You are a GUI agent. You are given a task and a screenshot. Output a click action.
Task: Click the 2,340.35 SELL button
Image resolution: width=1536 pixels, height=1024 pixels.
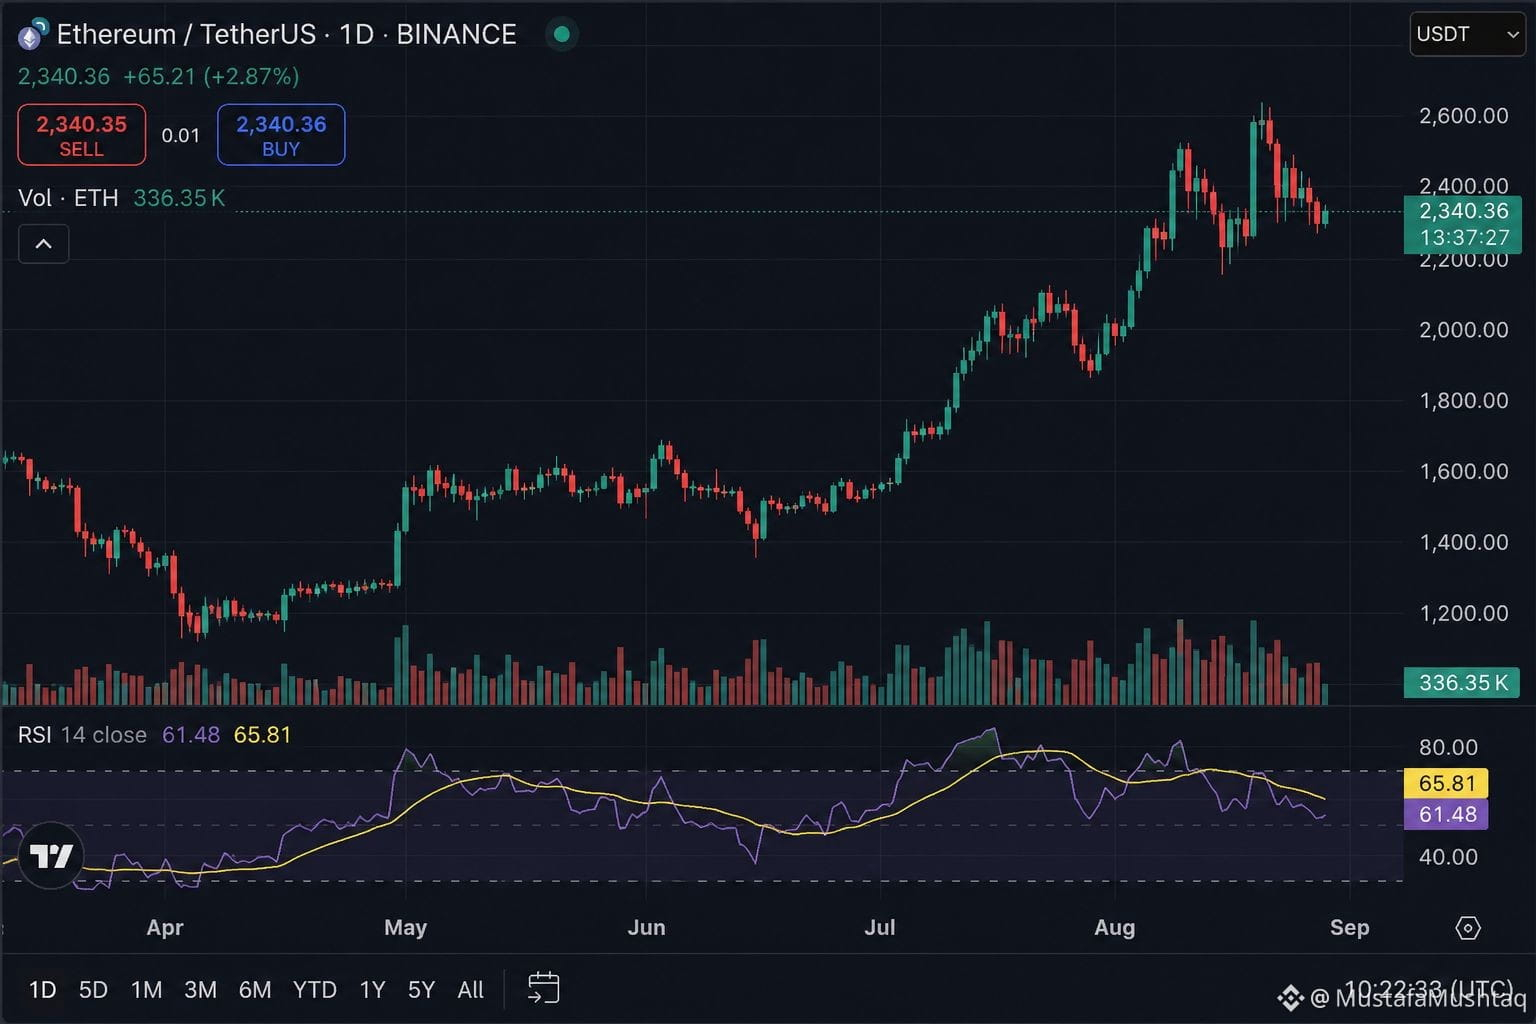[x=82, y=135]
